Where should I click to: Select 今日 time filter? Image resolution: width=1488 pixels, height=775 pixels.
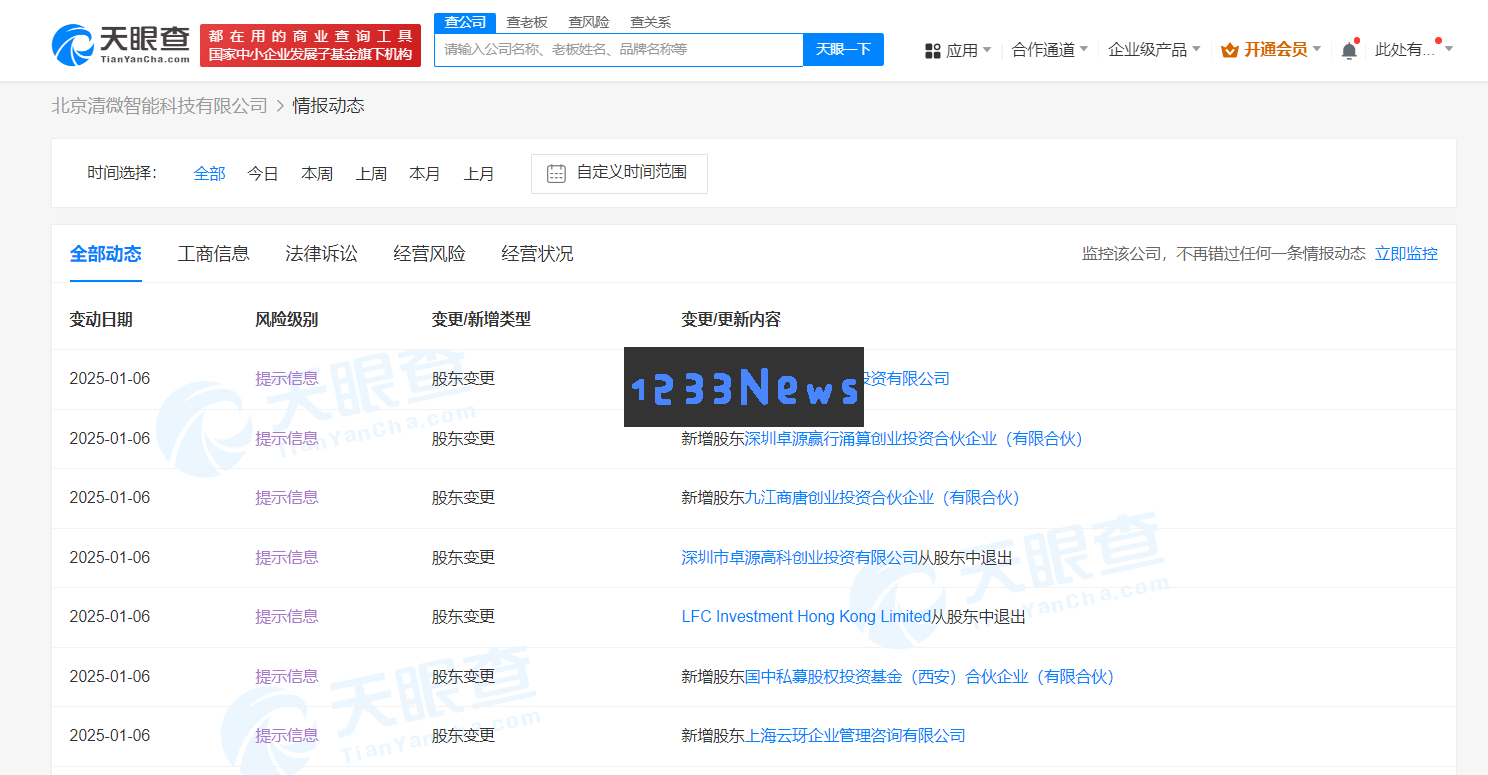pyautogui.click(x=263, y=174)
